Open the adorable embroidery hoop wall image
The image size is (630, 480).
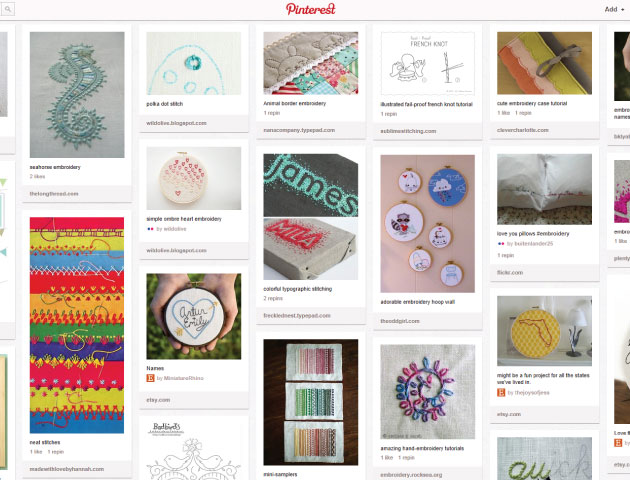(x=428, y=223)
